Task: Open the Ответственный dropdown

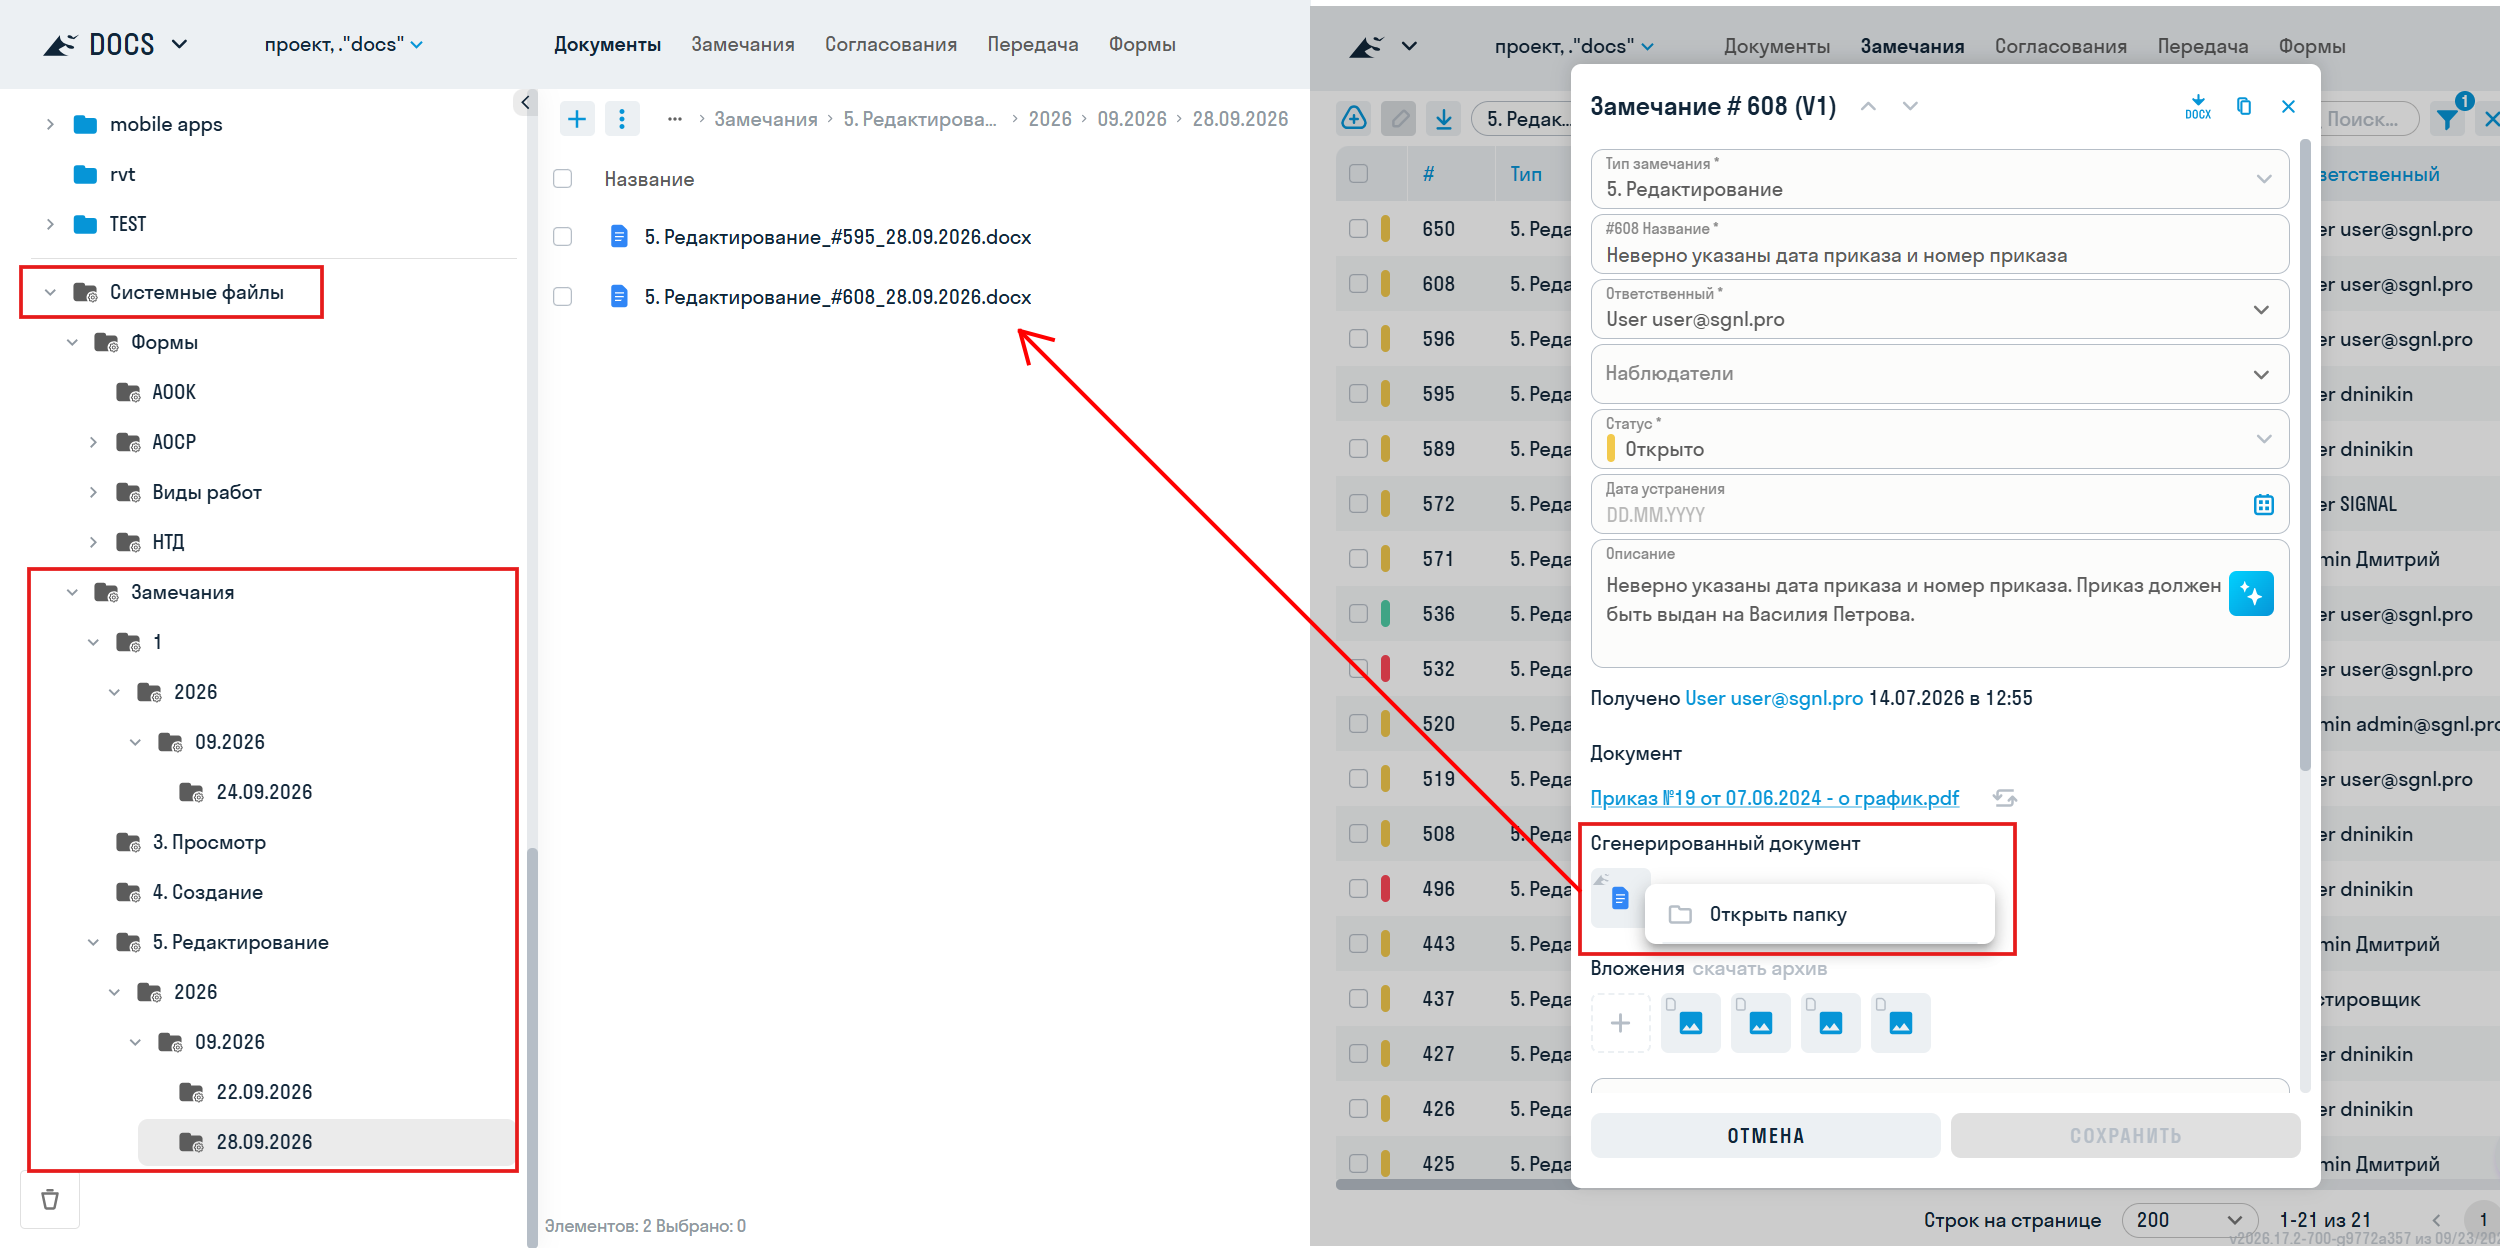Action: [x=1939, y=309]
